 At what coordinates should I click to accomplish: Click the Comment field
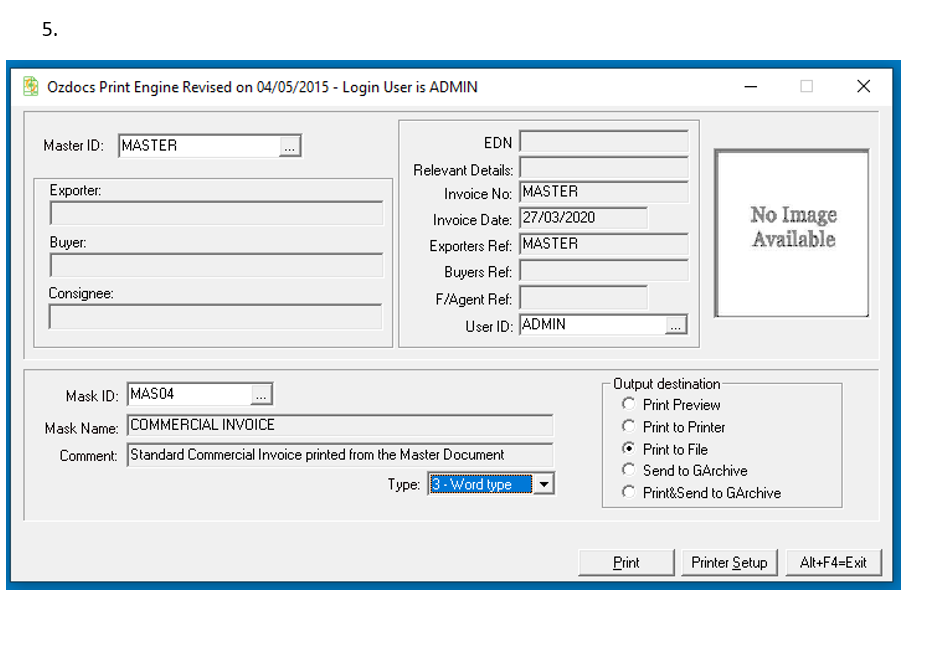coord(340,455)
